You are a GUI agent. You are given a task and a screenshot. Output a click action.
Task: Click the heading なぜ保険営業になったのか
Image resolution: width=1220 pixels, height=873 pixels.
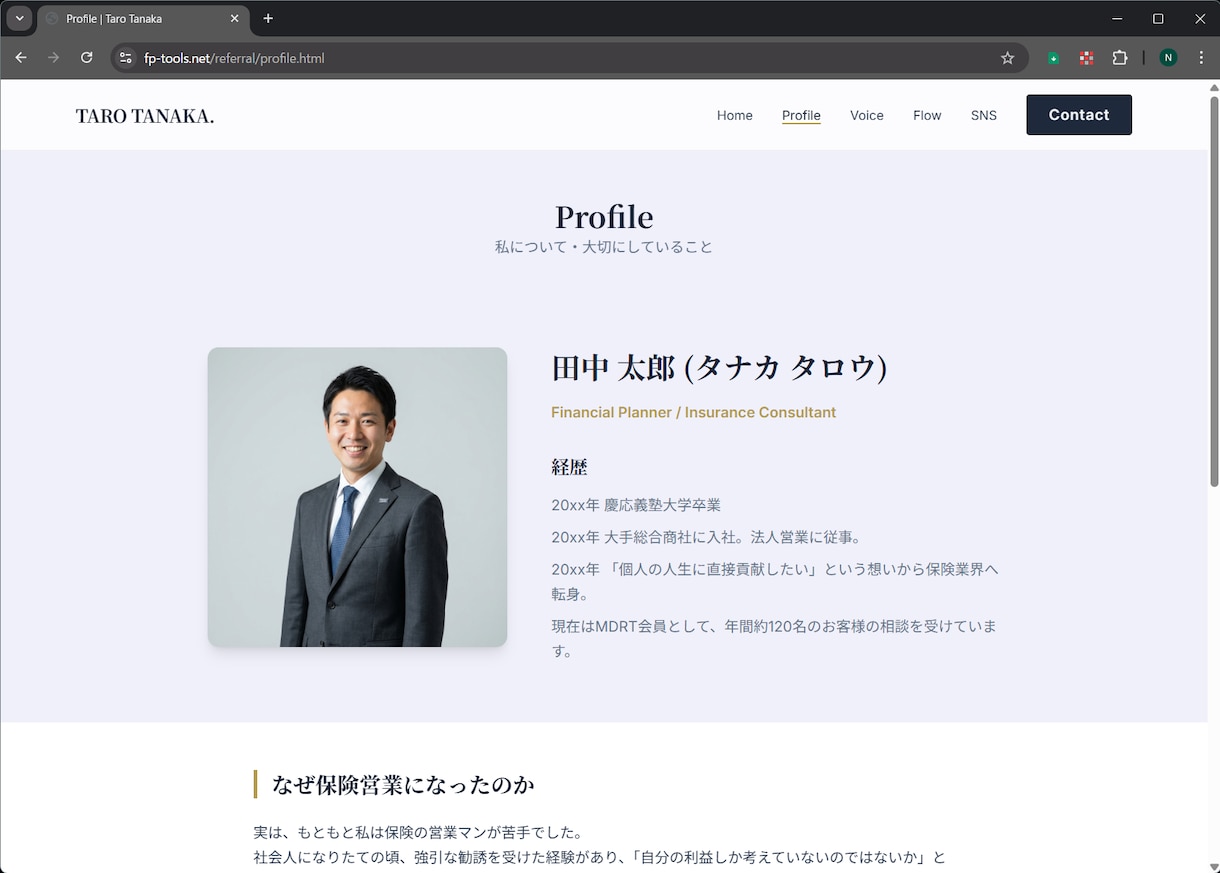[403, 785]
